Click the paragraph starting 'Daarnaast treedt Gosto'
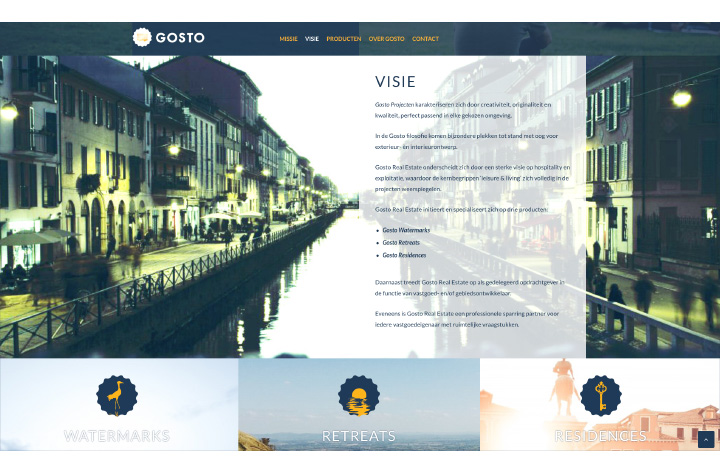 tap(470, 287)
